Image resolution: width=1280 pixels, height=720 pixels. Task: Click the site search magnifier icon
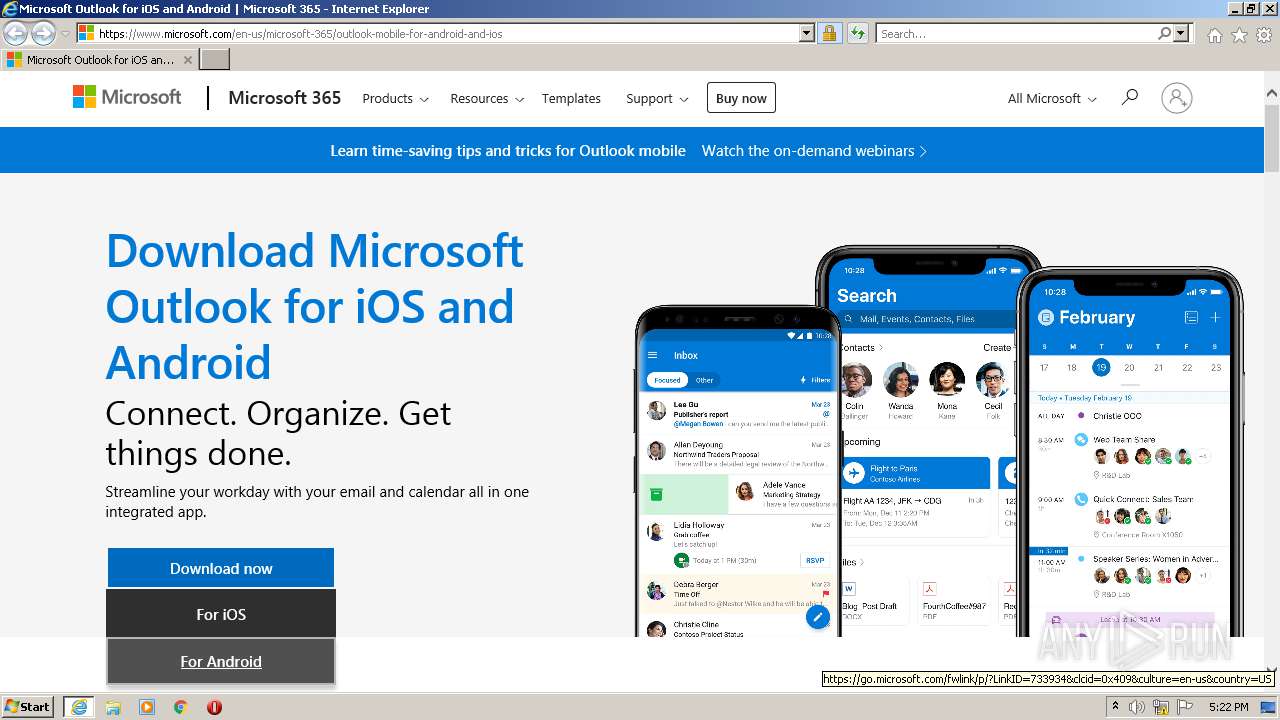coord(1130,97)
